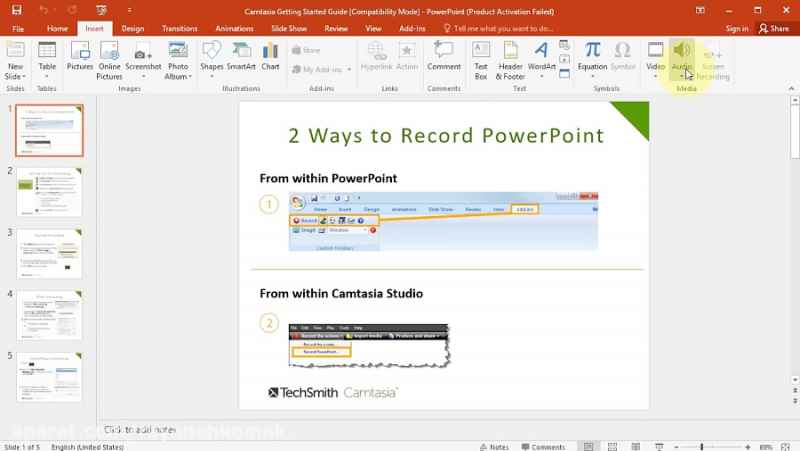Click the zoom in plus button
This screenshot has width=800, height=451.
point(747,446)
